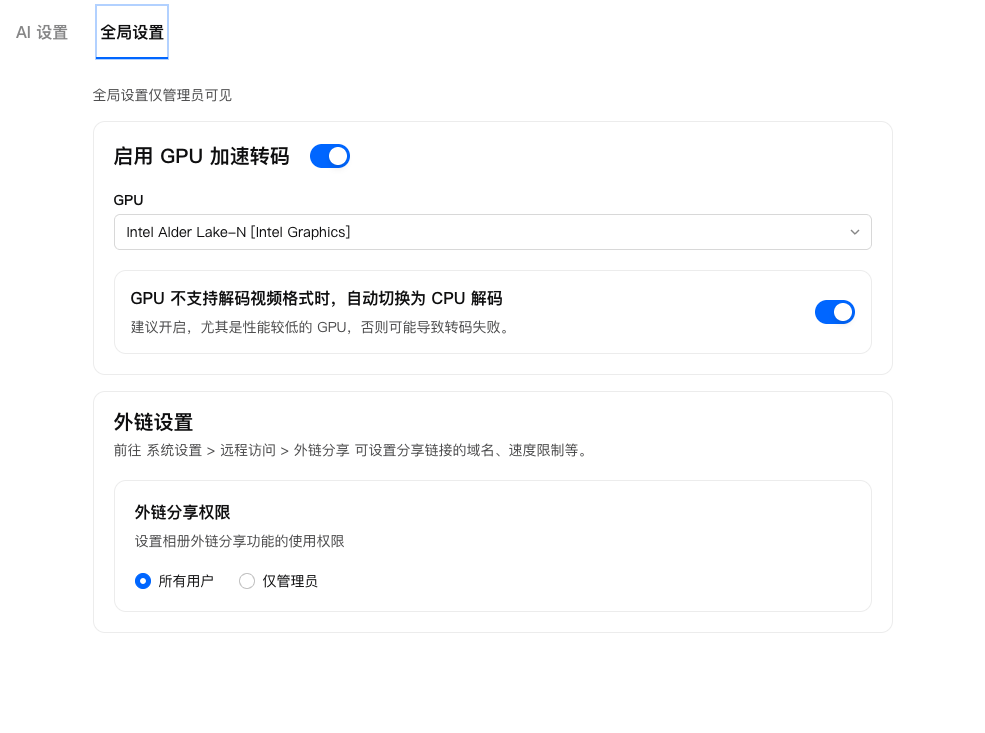Disable the 启用 GPU 加速转码 toggle
Viewport: 985px width, 733px height.
click(329, 156)
